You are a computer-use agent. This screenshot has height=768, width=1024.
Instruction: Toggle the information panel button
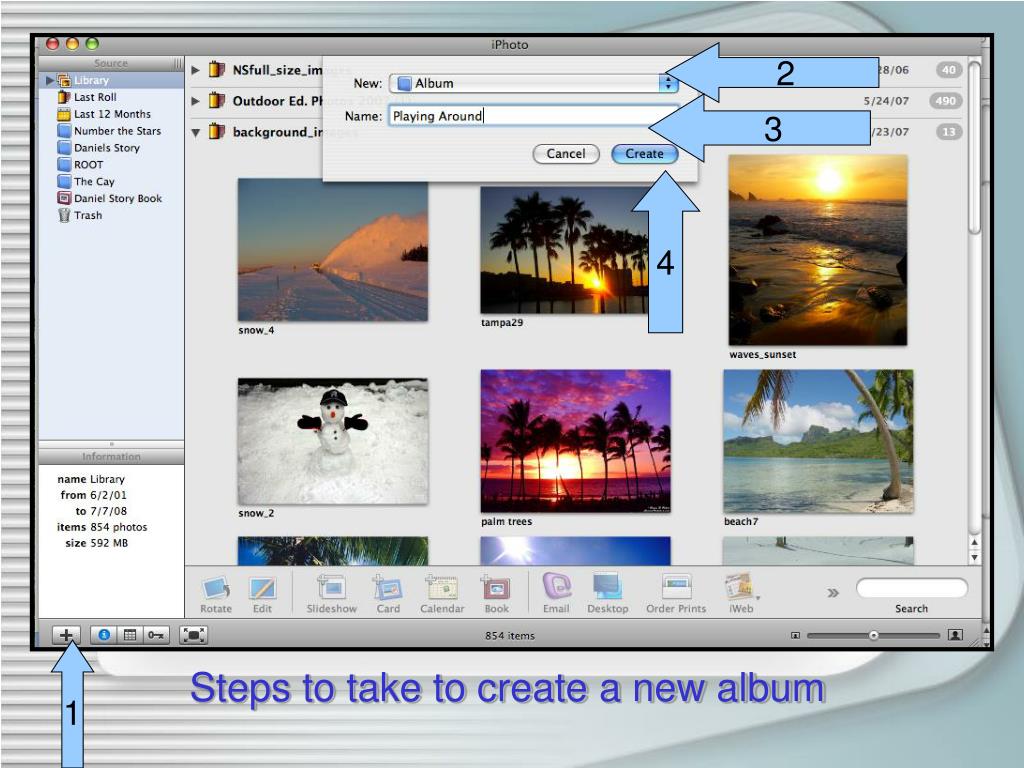coord(104,635)
